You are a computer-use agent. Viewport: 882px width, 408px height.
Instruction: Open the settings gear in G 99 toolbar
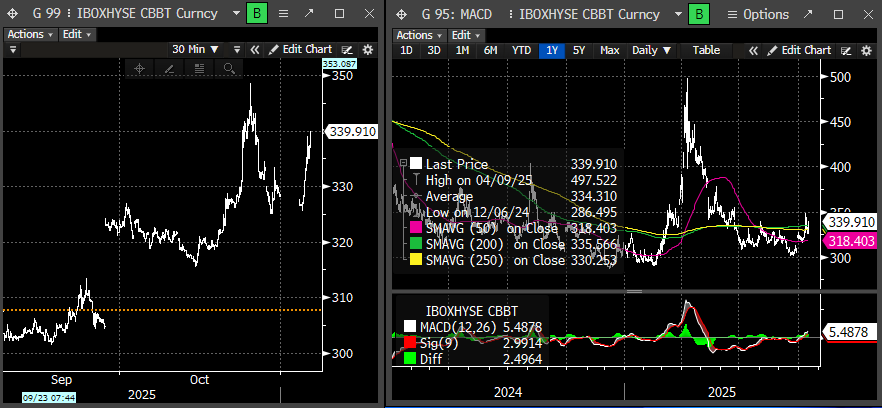pos(368,50)
